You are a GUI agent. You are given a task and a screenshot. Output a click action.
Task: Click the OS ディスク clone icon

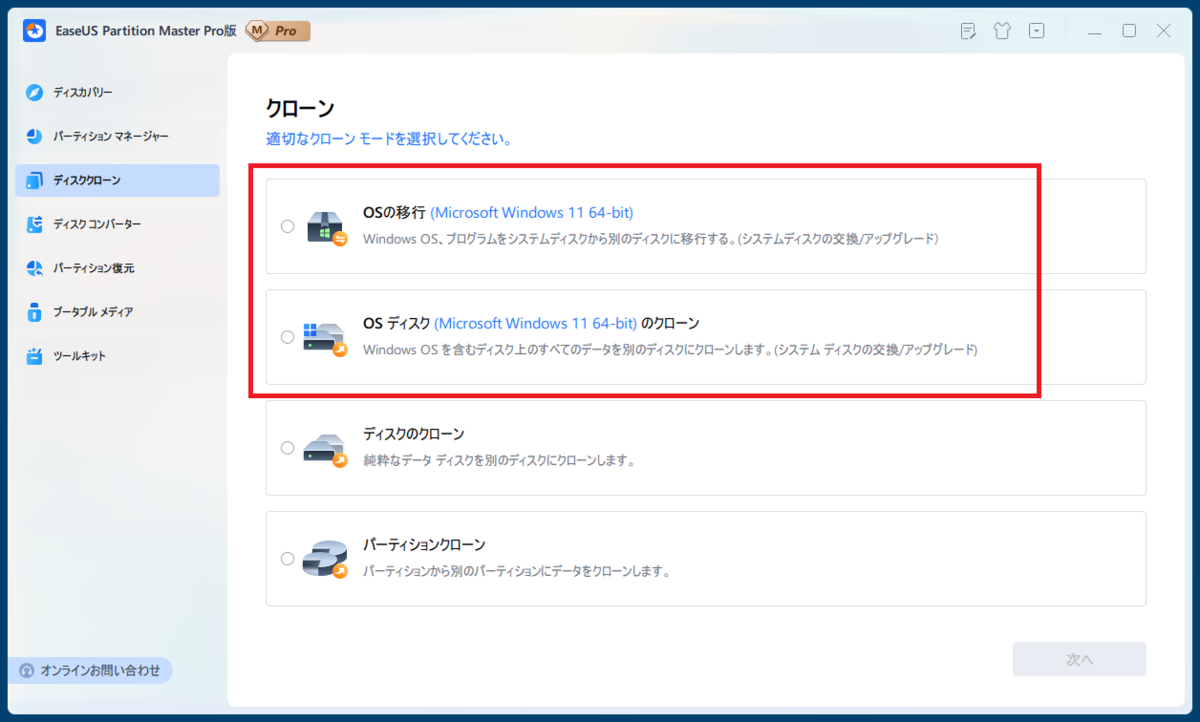tap(325, 339)
